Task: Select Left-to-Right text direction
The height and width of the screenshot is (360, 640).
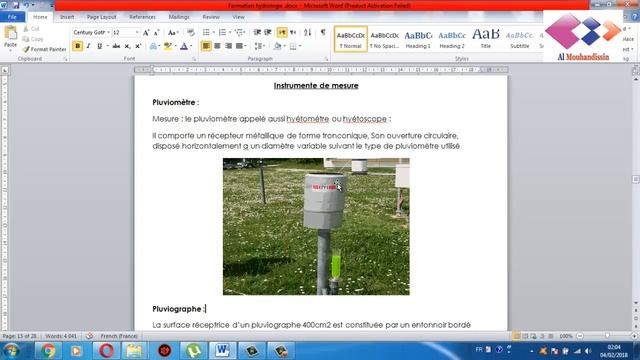Action: click(x=282, y=32)
